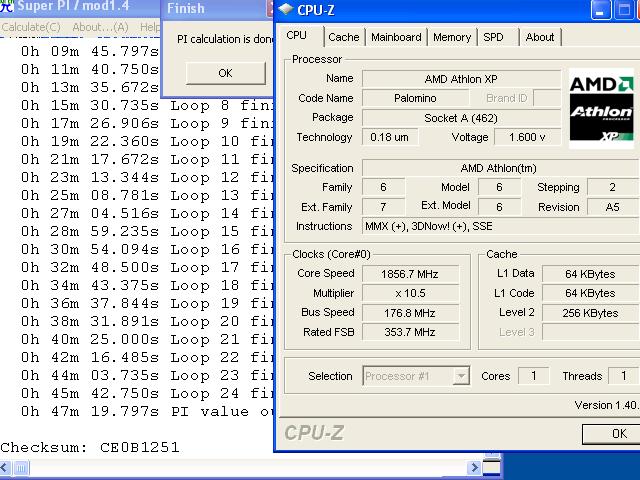The width and height of the screenshot is (640, 480).
Task: Click the 0h 09m 45.797s line
Action: coord(90,51)
